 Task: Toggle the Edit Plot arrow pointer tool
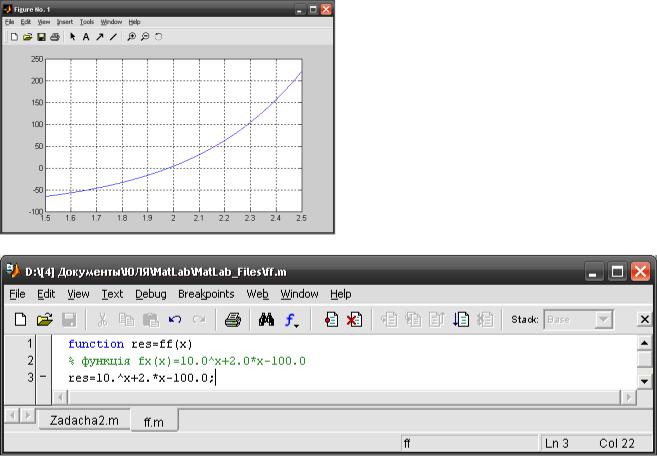coord(72,36)
